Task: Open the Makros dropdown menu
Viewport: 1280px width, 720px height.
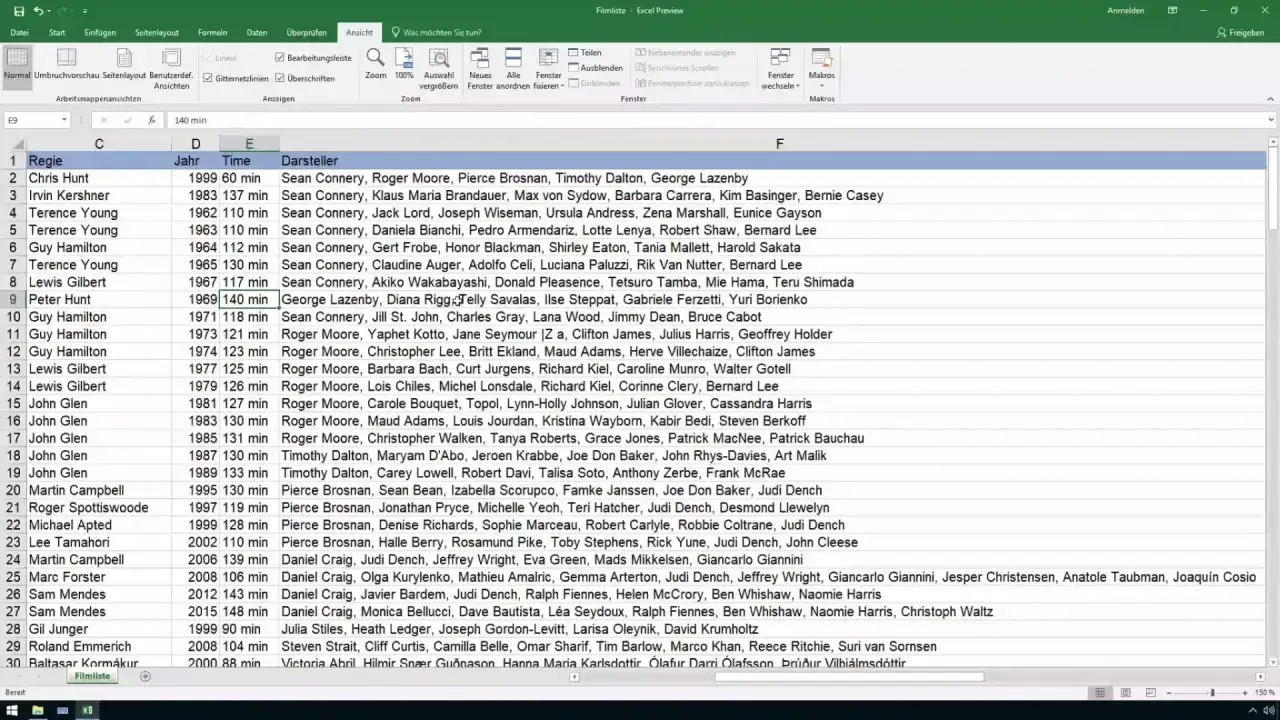Action: [822, 68]
